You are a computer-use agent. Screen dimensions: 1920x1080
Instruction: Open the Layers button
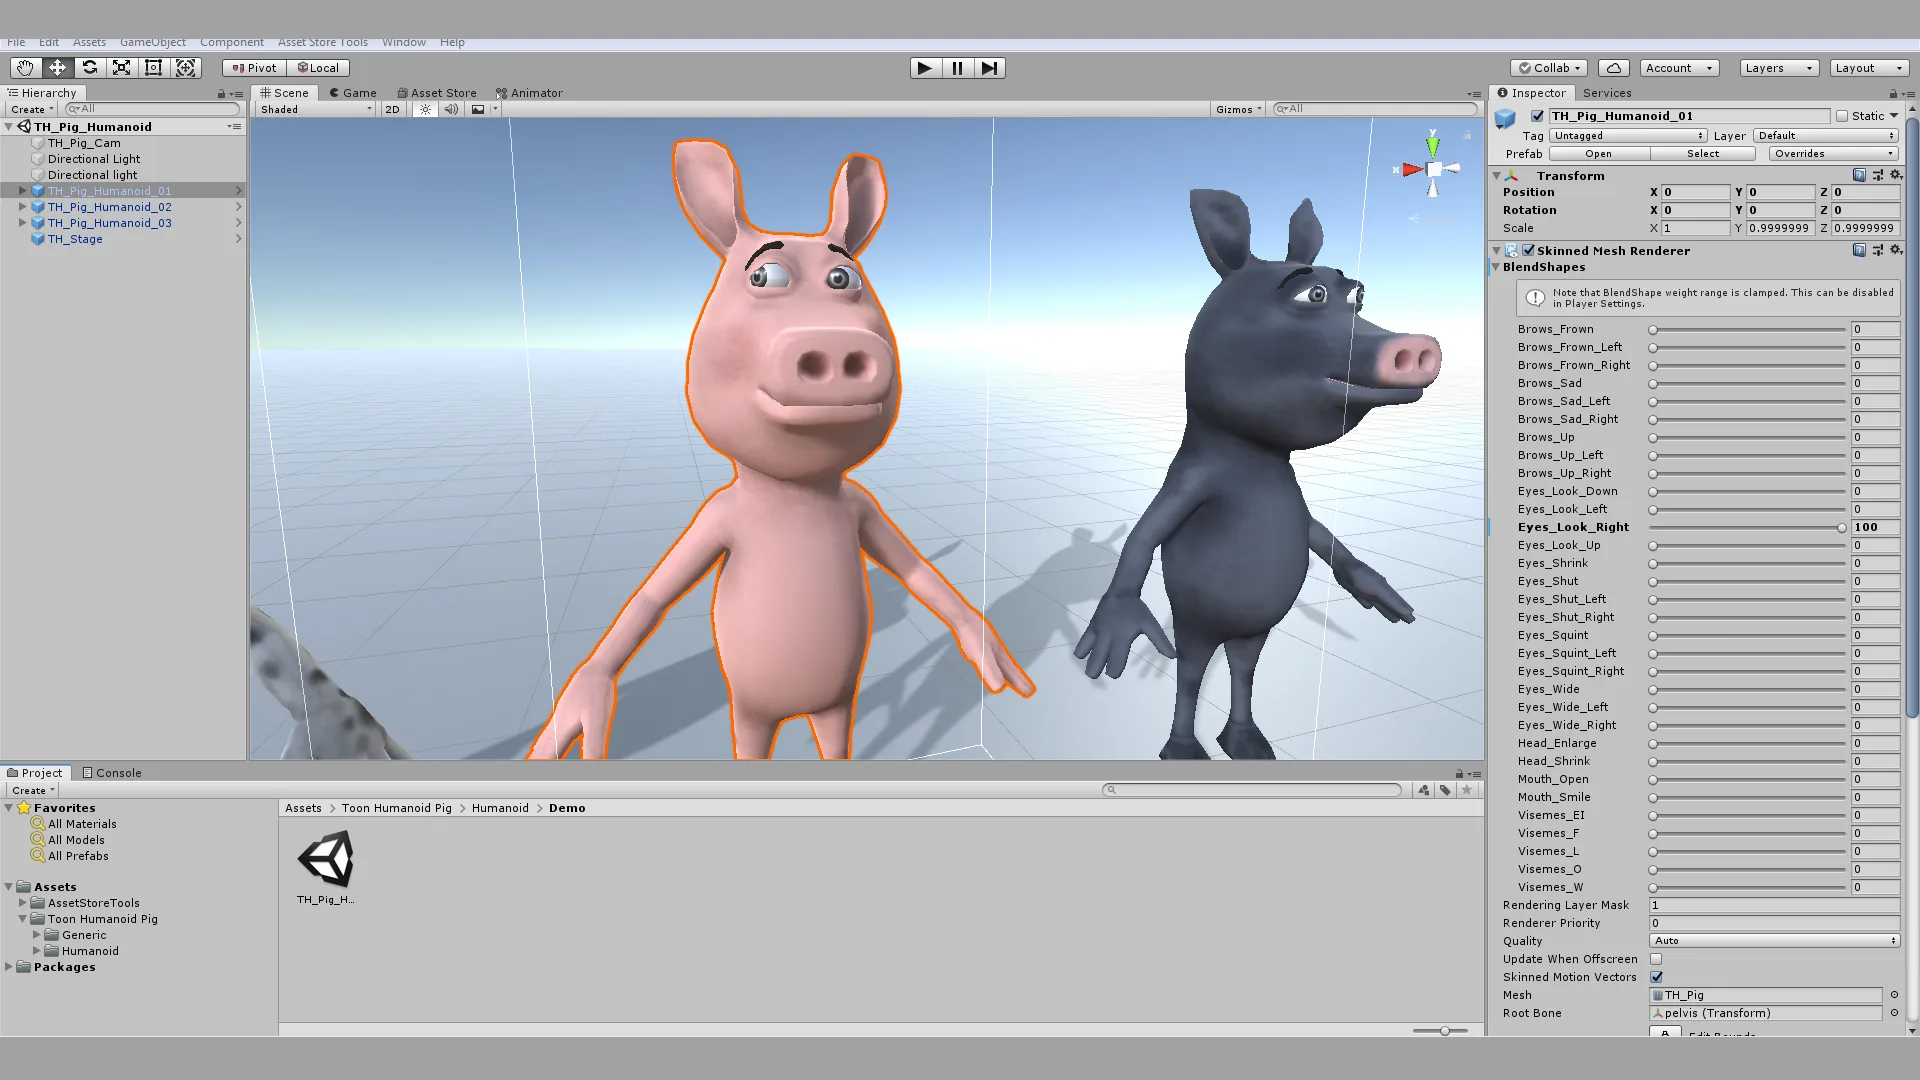coord(1778,68)
